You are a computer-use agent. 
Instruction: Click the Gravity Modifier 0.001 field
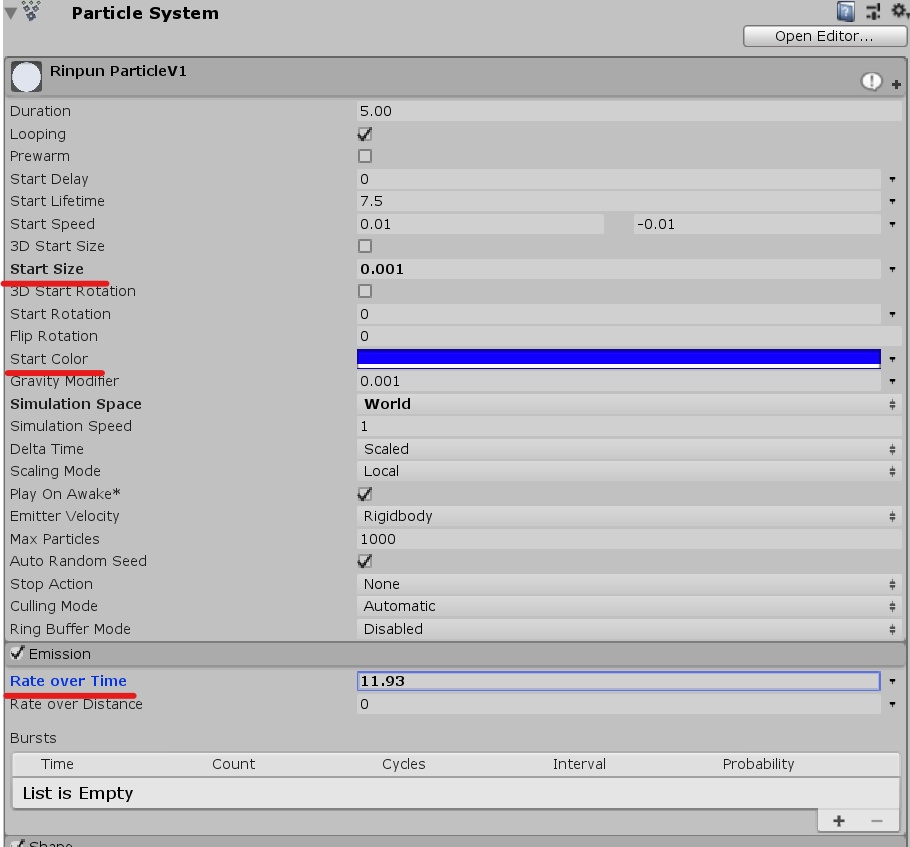pyautogui.click(x=619, y=381)
